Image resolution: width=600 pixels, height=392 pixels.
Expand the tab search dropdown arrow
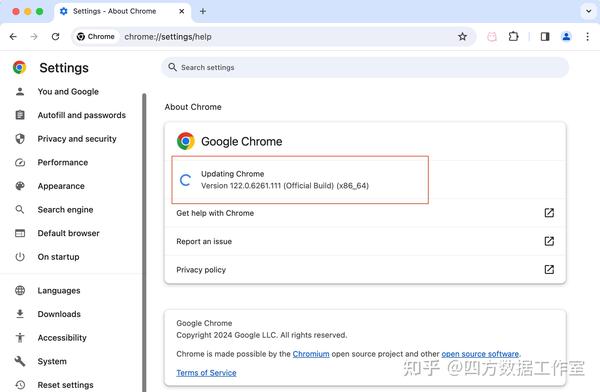(589, 11)
